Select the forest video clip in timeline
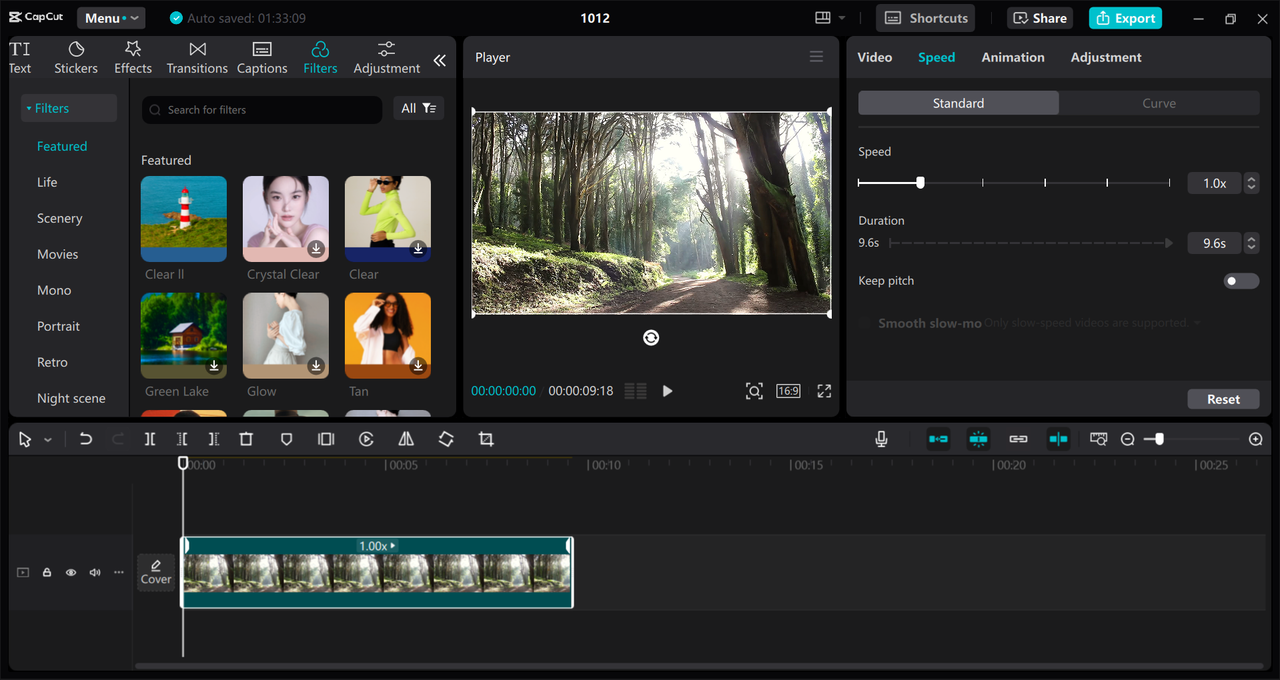This screenshot has width=1280, height=680. point(377,572)
